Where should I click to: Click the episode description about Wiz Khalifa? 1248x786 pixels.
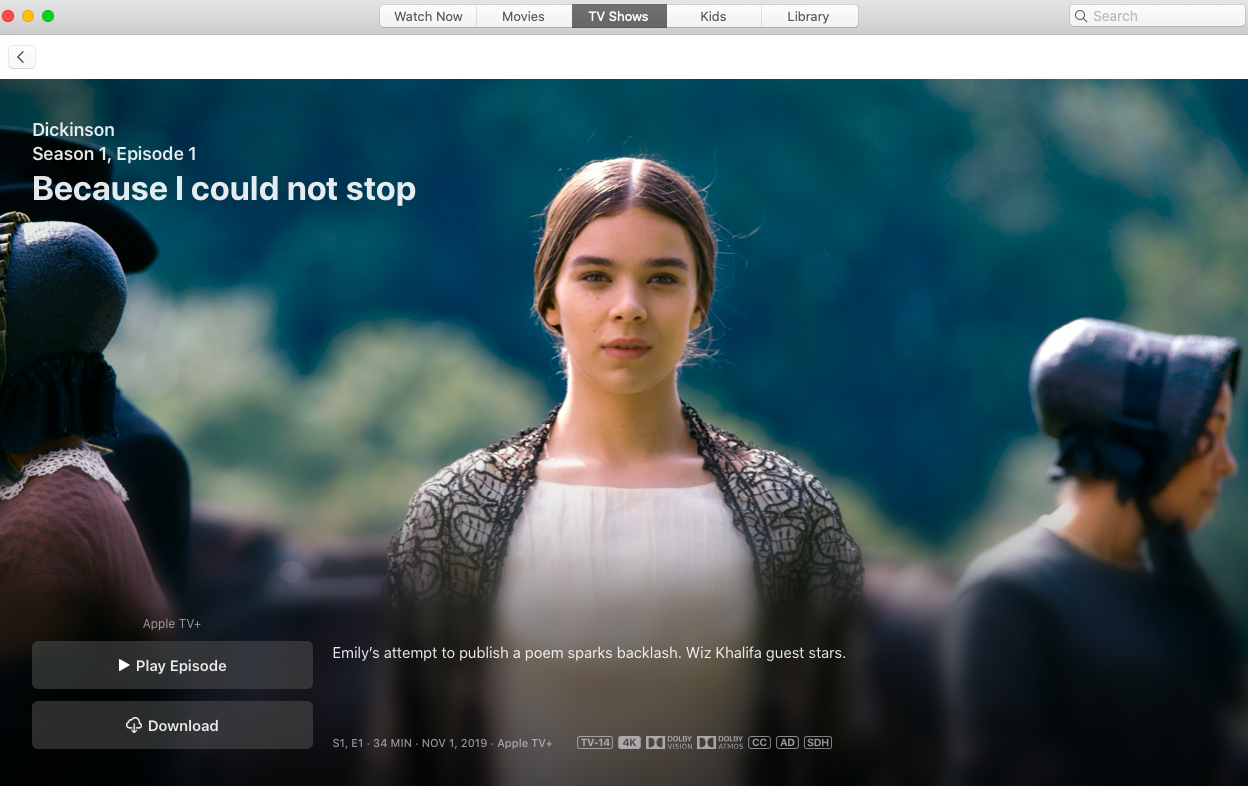tap(589, 653)
